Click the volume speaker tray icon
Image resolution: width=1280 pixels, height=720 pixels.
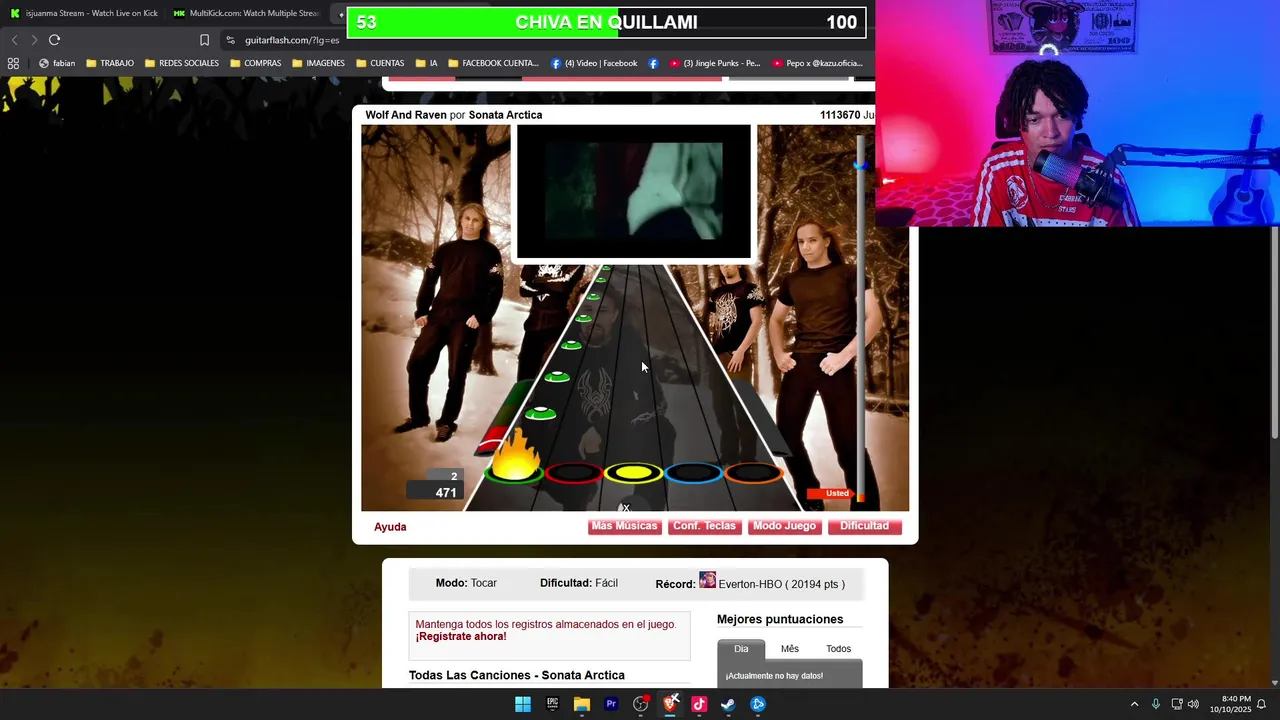pos(1193,704)
